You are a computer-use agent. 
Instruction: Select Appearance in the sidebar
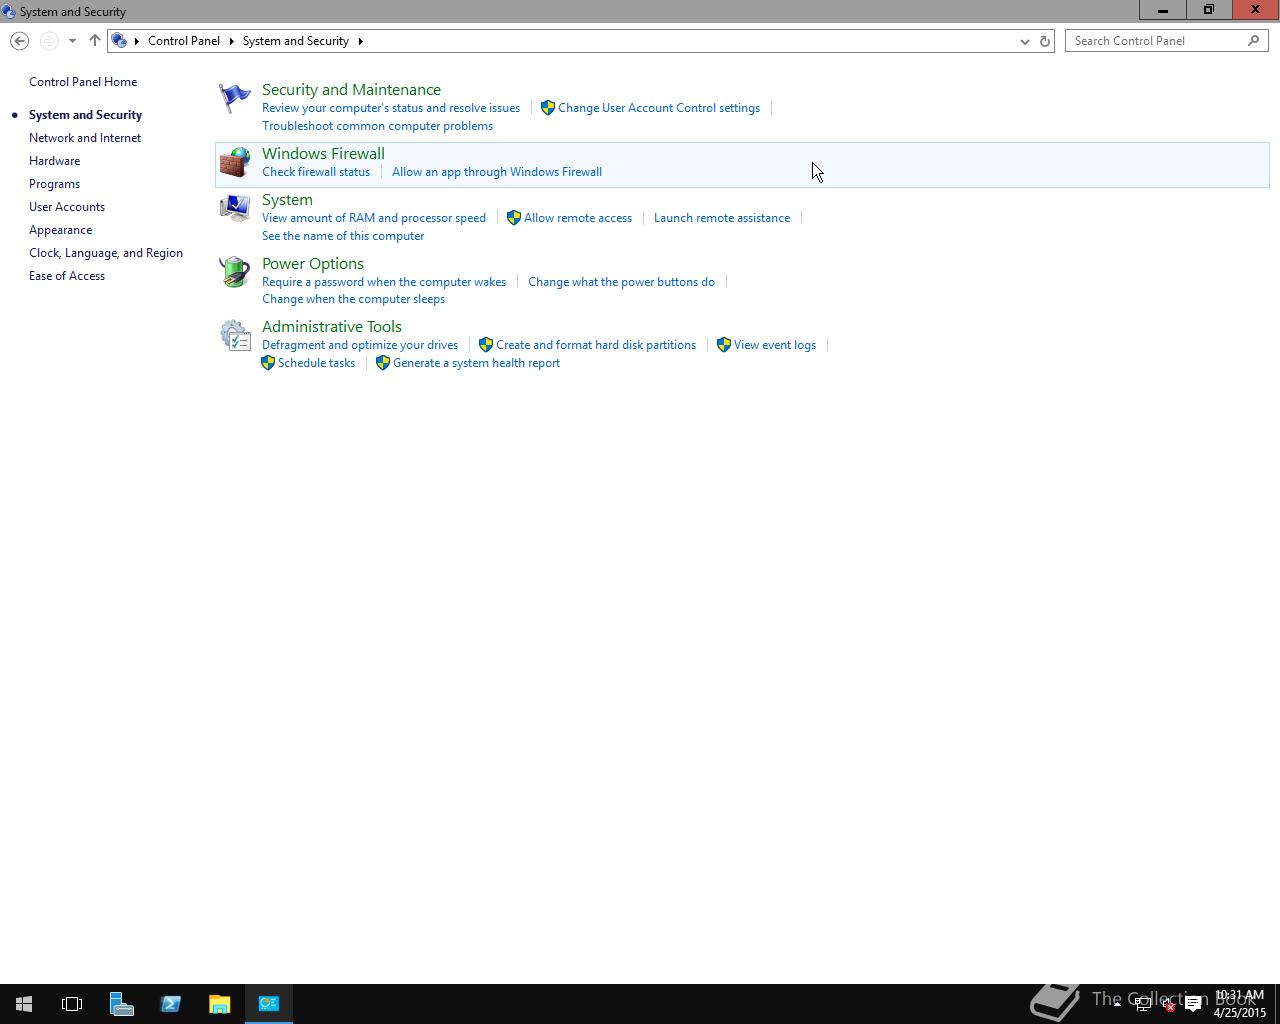tap(60, 230)
